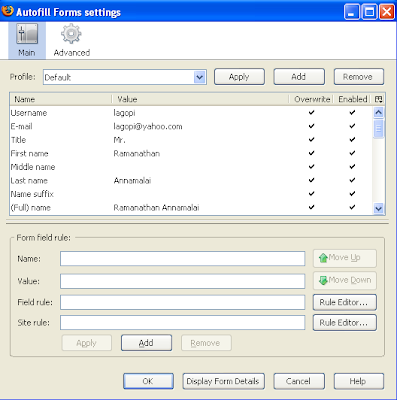Minimize the Autofill Forms settings window
Viewport: 397px width, 400px height.
click(x=351, y=12)
